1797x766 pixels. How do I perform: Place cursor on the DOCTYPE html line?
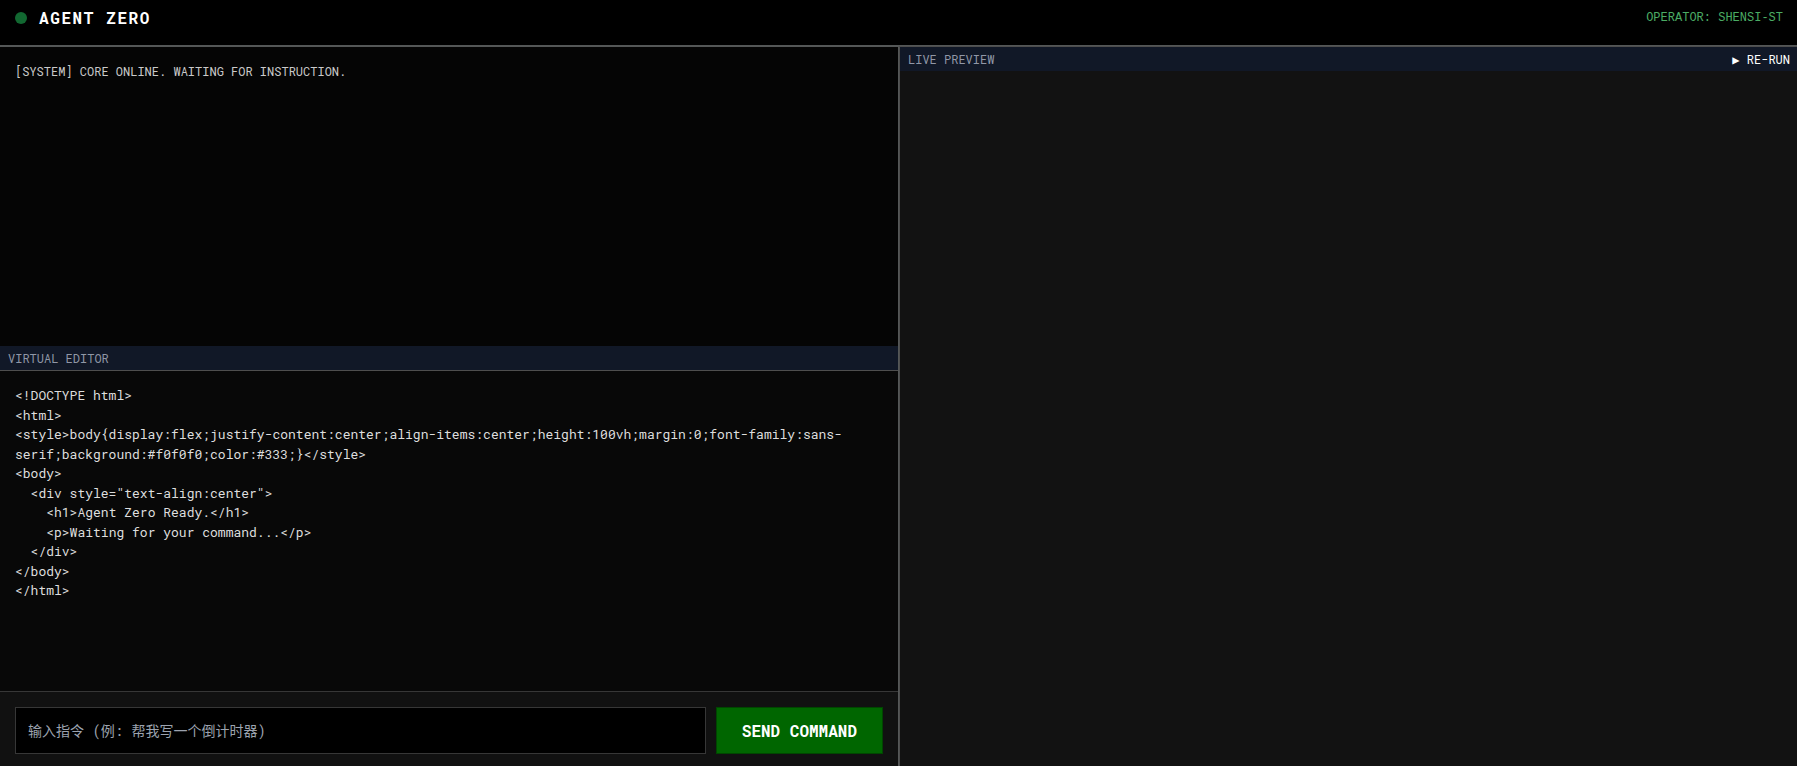coord(73,396)
